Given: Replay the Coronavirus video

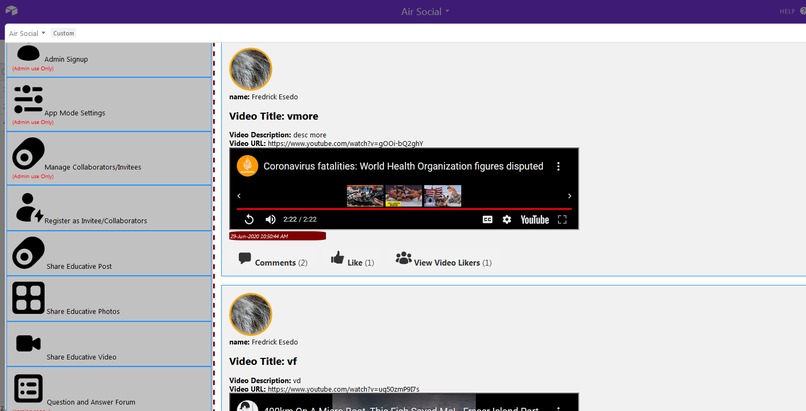Looking at the screenshot, I should 249,219.
